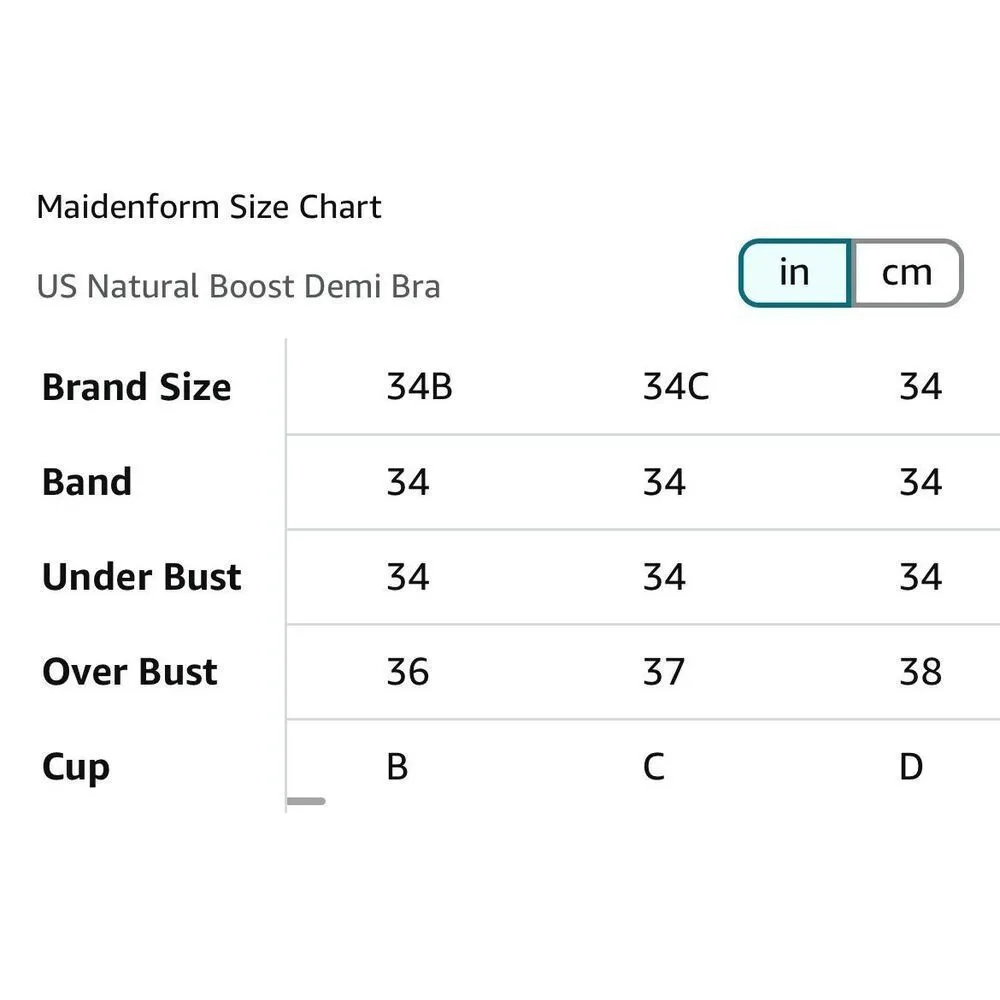
Task: Click the Cup row header
Action: pyautogui.click(x=75, y=767)
